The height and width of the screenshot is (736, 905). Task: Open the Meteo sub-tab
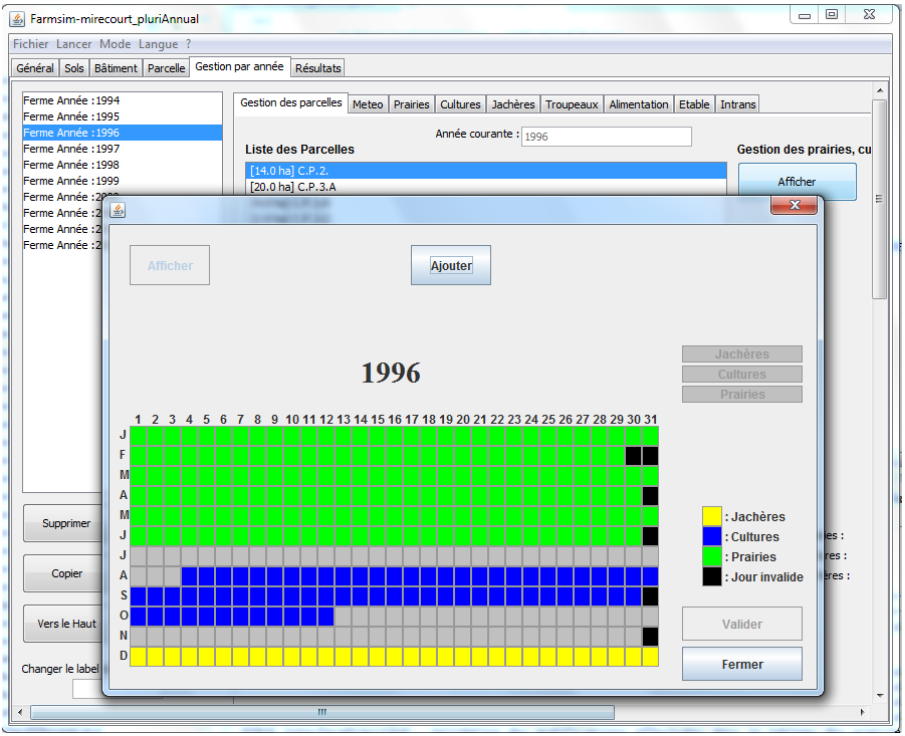click(x=368, y=104)
